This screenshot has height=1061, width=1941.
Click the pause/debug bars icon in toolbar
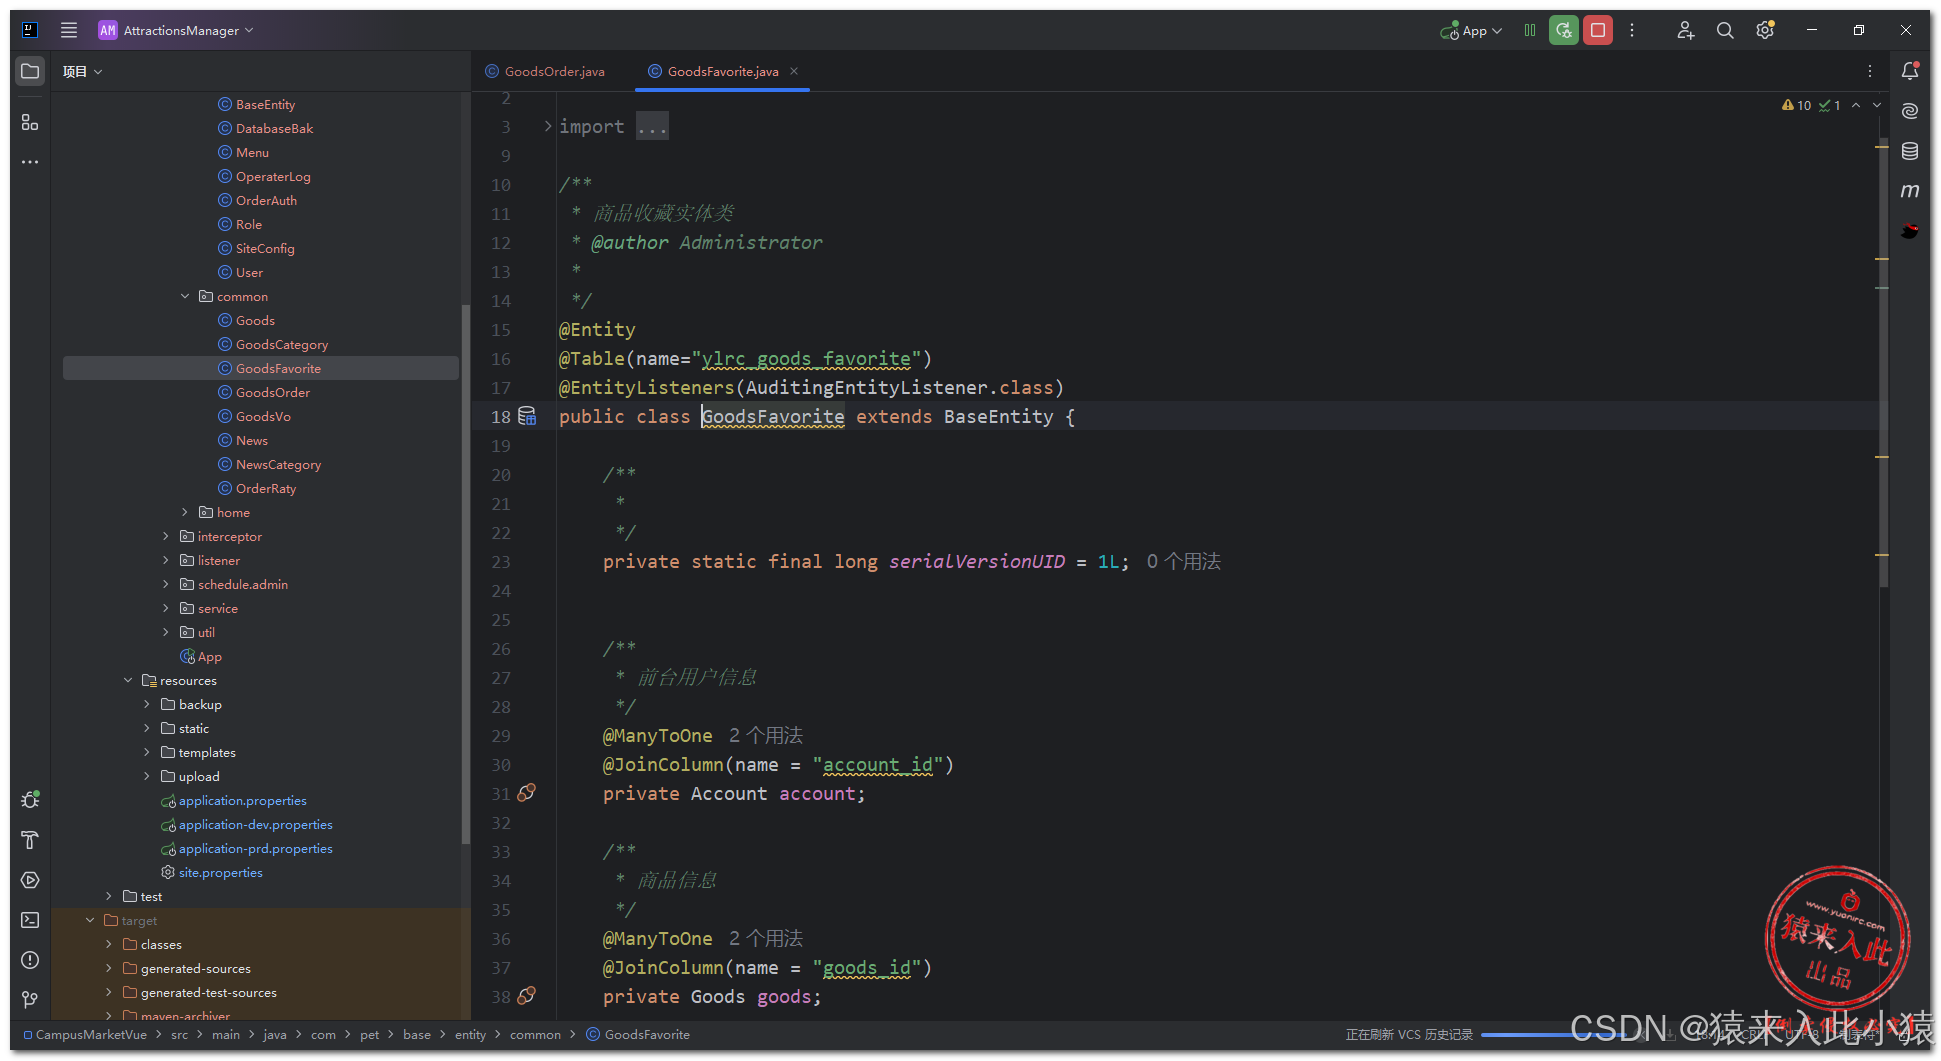coord(1530,30)
